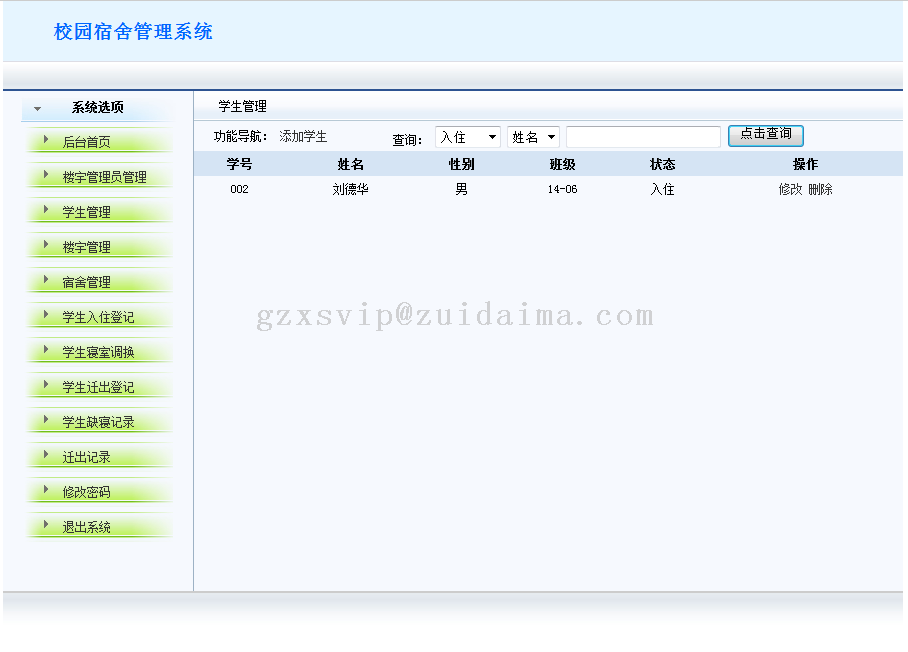
Task: Click the 班级 column header
Action: [562, 164]
